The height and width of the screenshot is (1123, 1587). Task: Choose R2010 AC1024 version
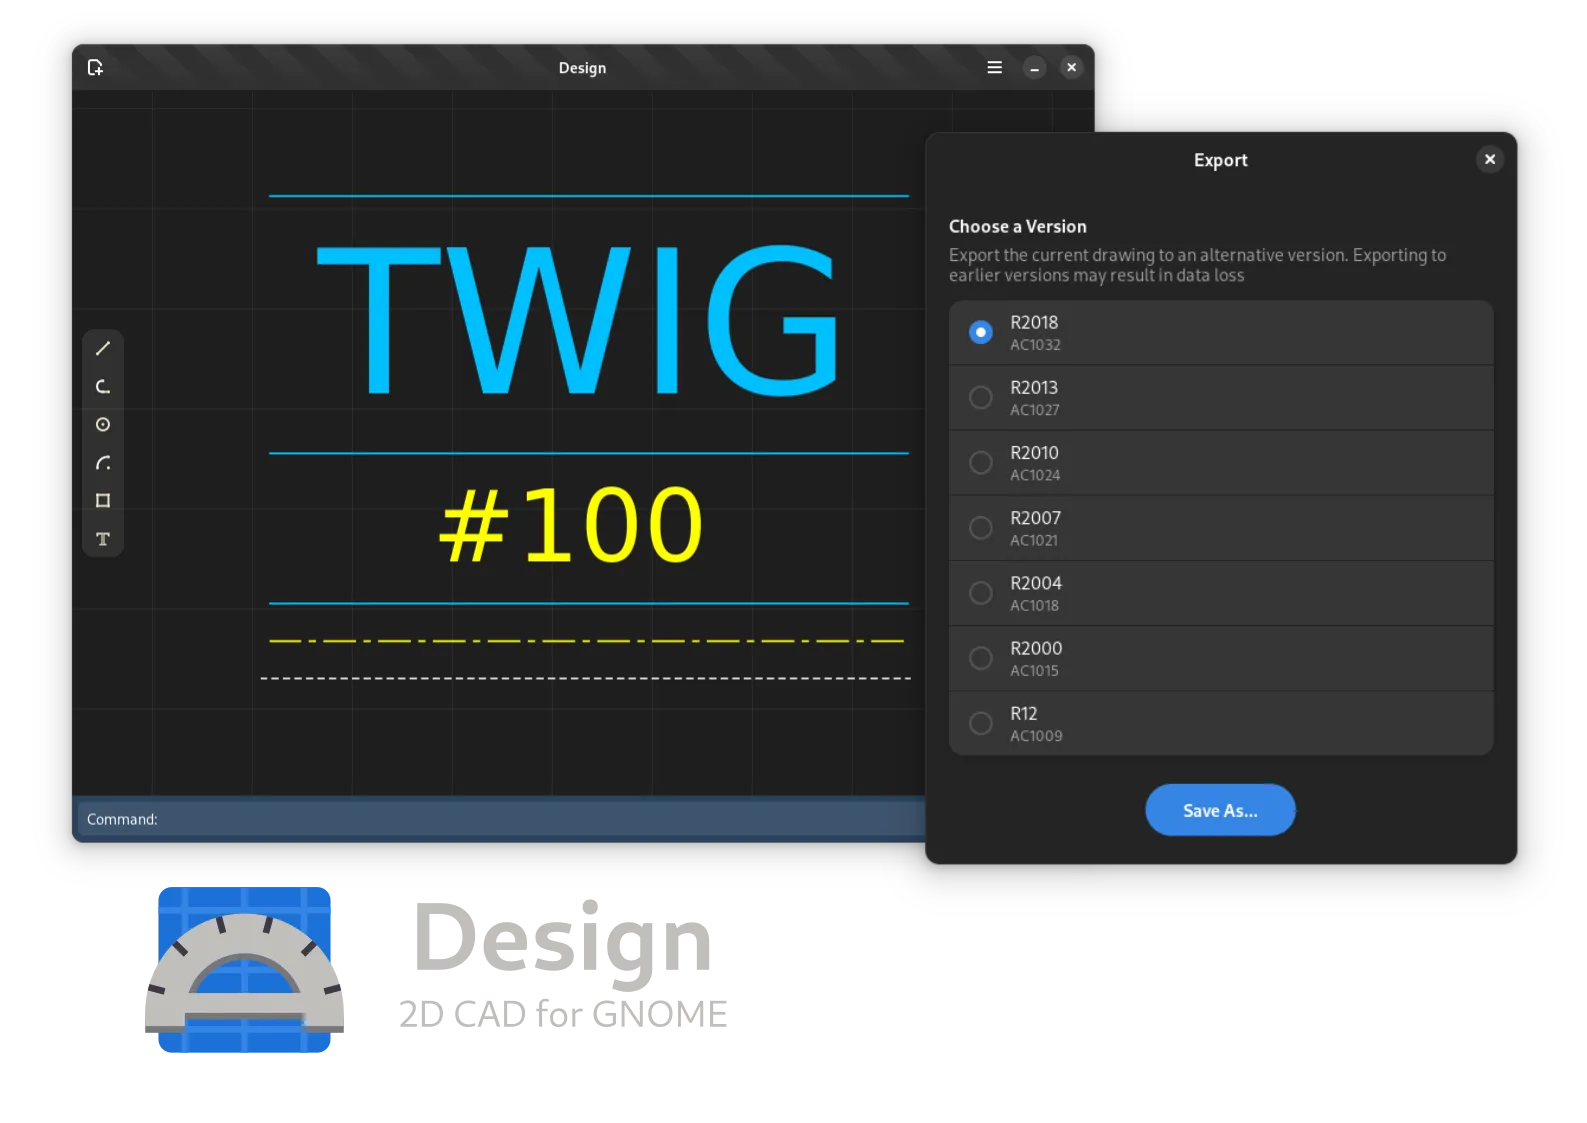(1220, 463)
